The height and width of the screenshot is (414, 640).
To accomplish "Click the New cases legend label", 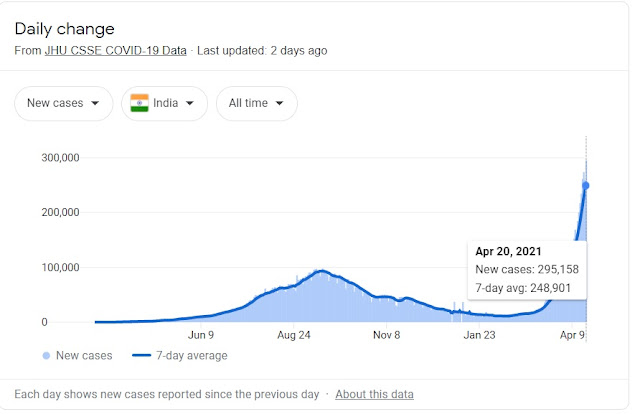I will (x=84, y=356).
